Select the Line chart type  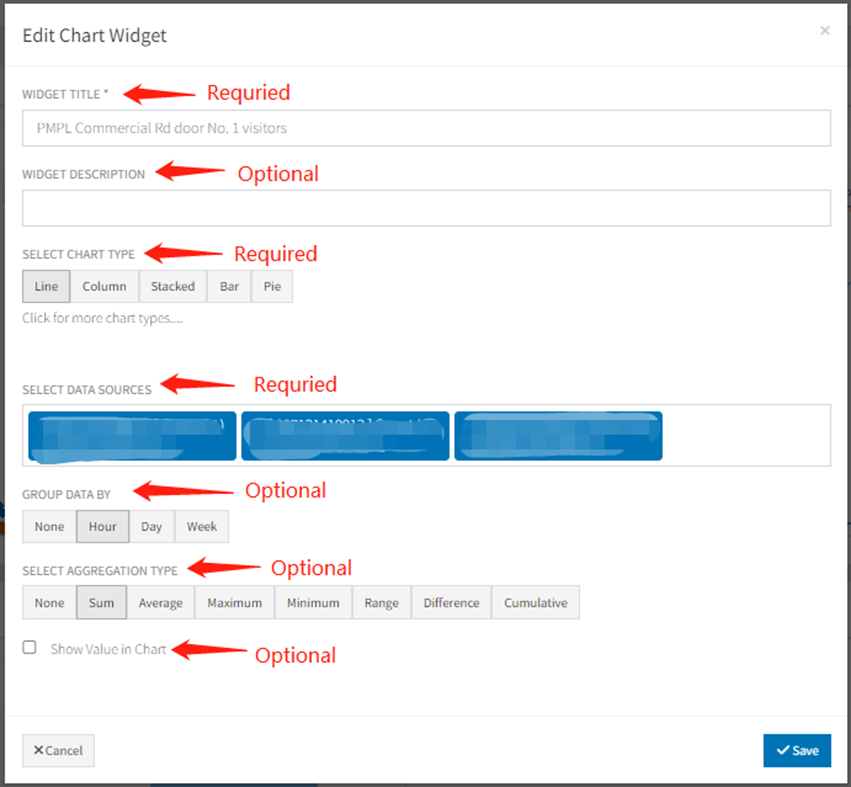[46, 286]
